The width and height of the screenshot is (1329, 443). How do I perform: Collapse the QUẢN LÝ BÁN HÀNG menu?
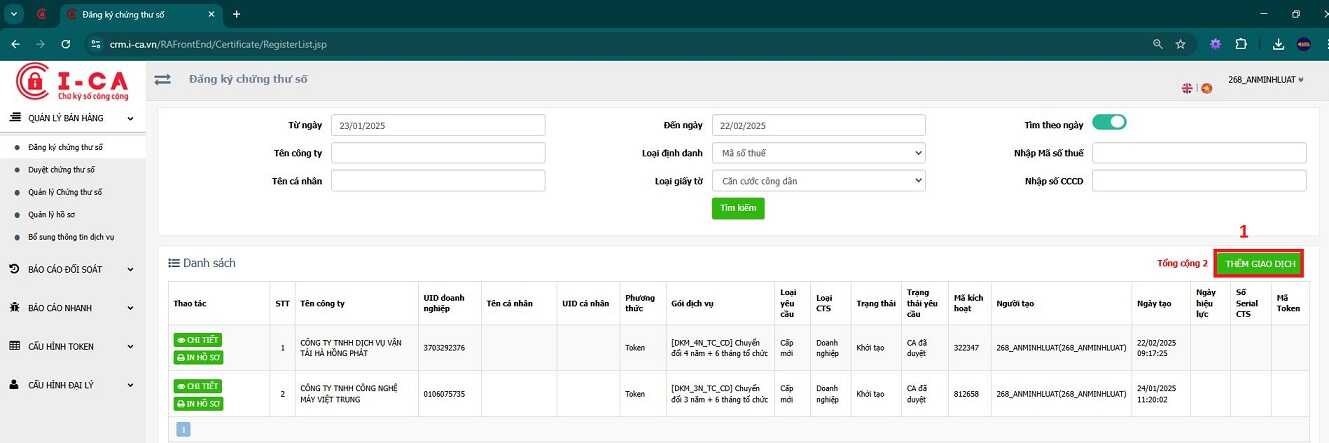click(x=72, y=118)
